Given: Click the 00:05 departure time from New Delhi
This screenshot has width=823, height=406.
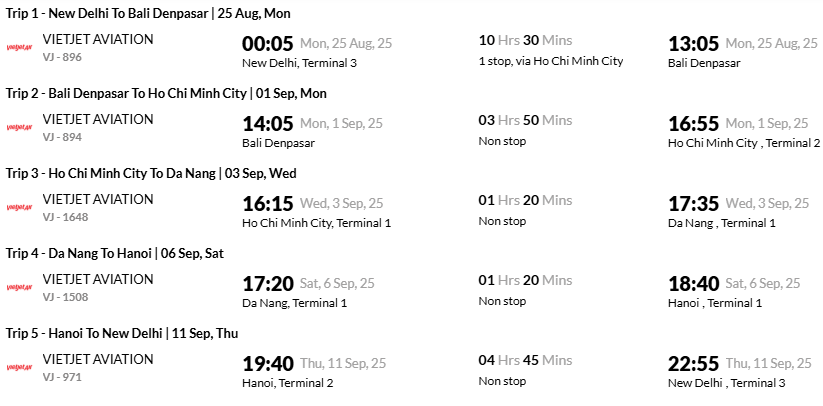Looking at the screenshot, I should 268,44.
